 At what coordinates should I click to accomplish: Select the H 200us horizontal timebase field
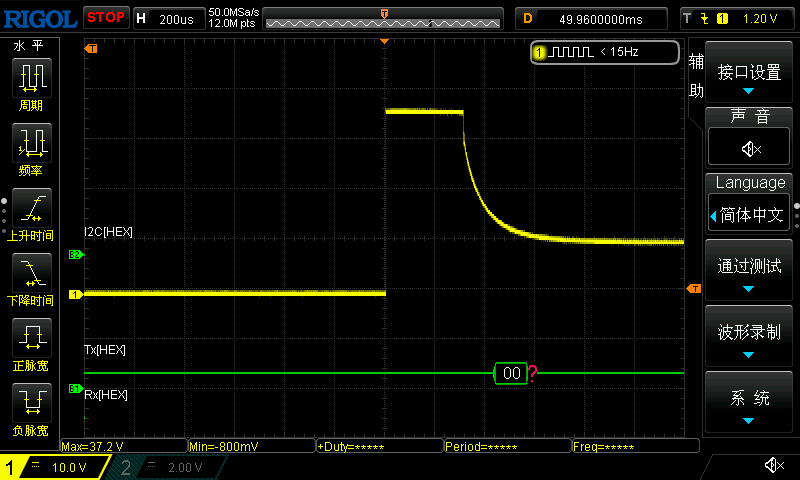pyautogui.click(x=169, y=19)
